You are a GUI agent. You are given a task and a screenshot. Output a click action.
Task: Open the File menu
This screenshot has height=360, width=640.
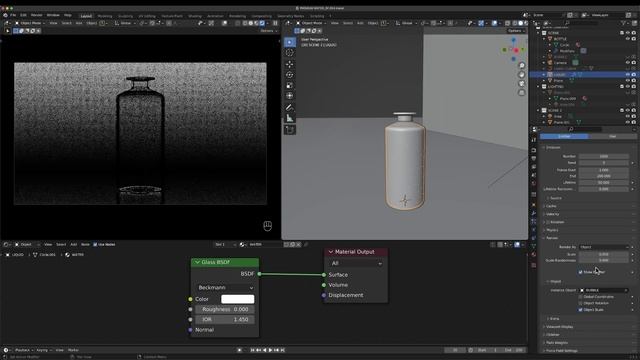tap(13, 15)
